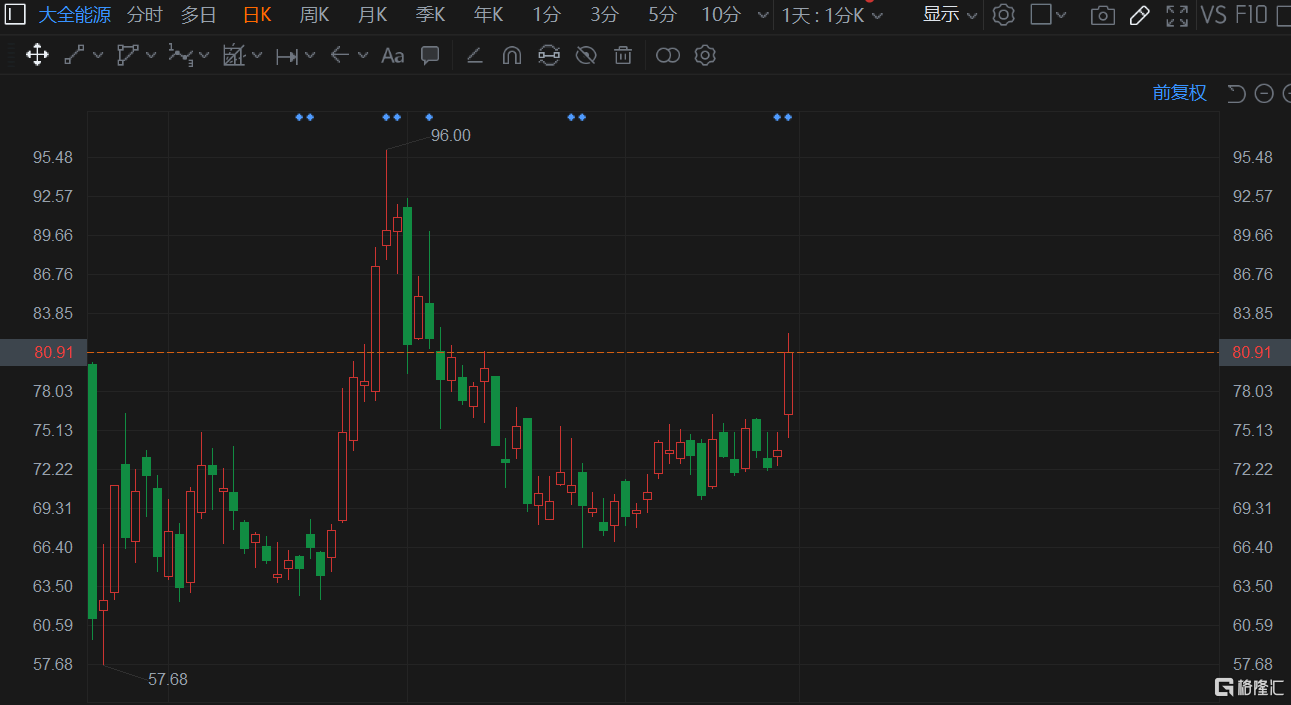Expand arrow tool options dropdown
The width and height of the screenshot is (1291, 705).
click(362, 56)
